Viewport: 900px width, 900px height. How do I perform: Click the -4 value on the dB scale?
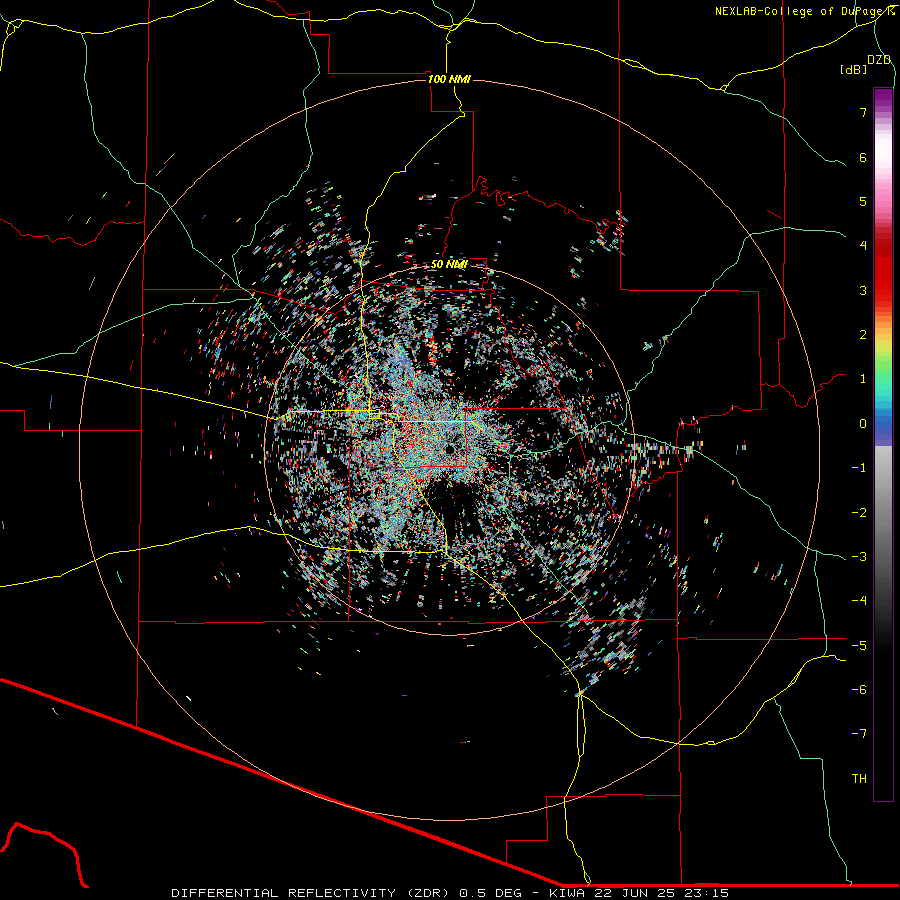pyautogui.click(x=859, y=601)
